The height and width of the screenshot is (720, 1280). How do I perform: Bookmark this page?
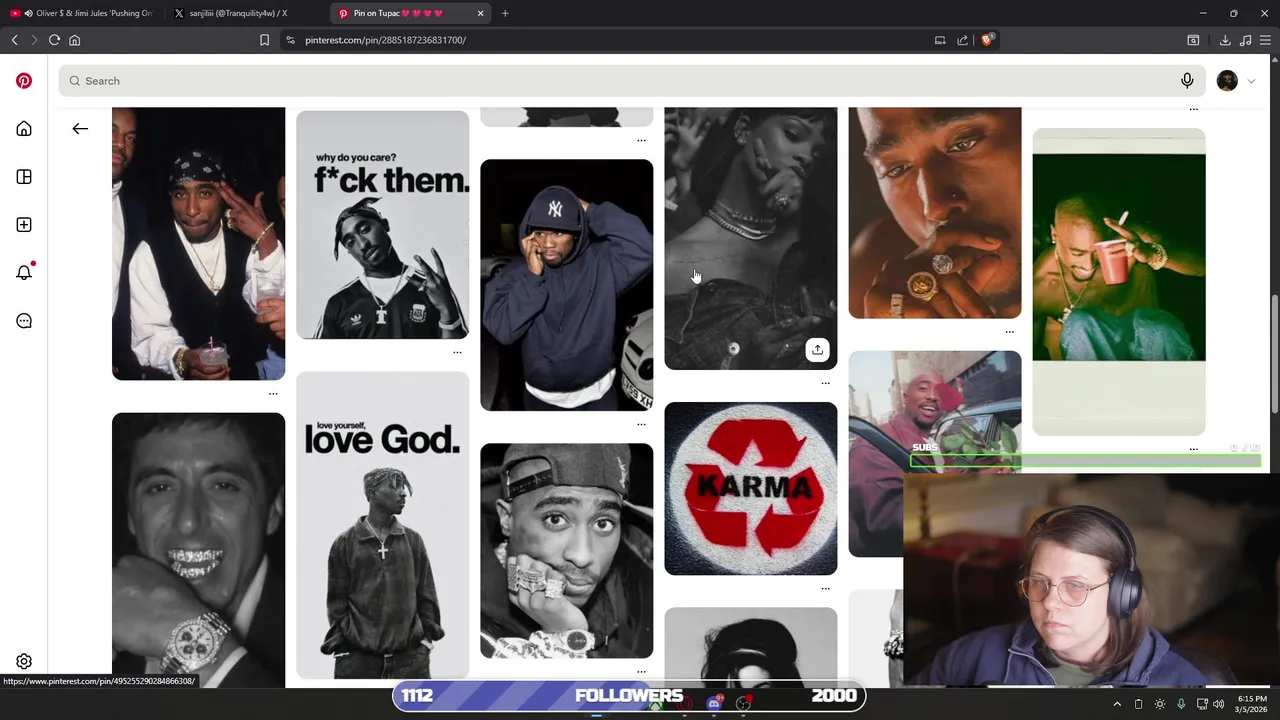tap(264, 40)
